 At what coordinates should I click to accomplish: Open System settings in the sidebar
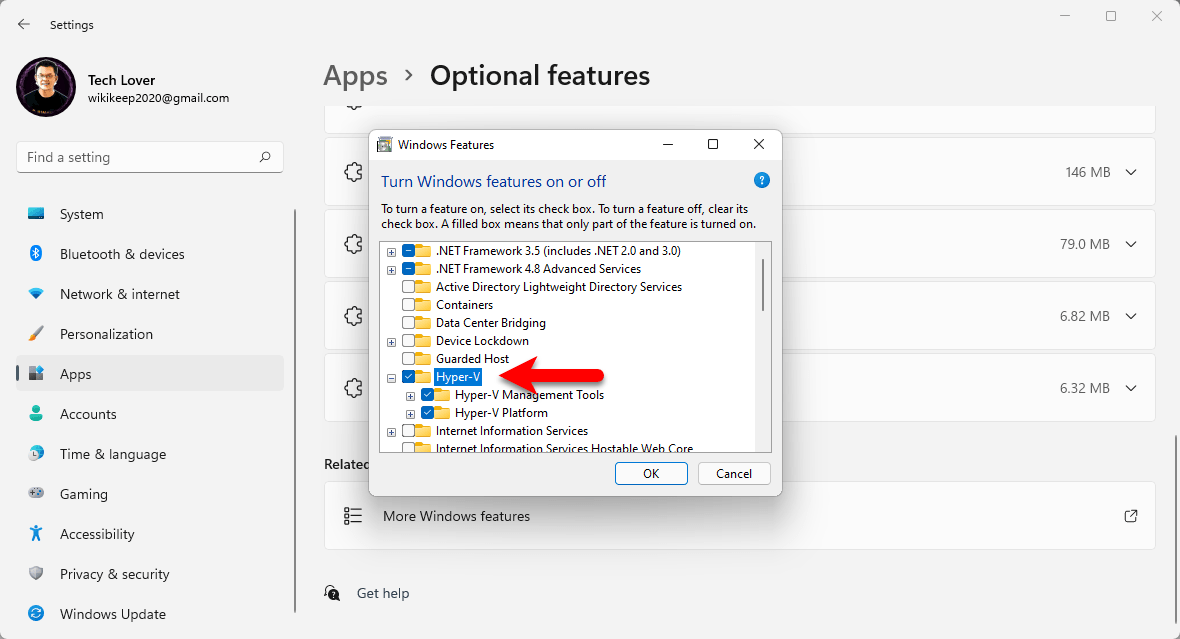pyautogui.click(x=150, y=214)
